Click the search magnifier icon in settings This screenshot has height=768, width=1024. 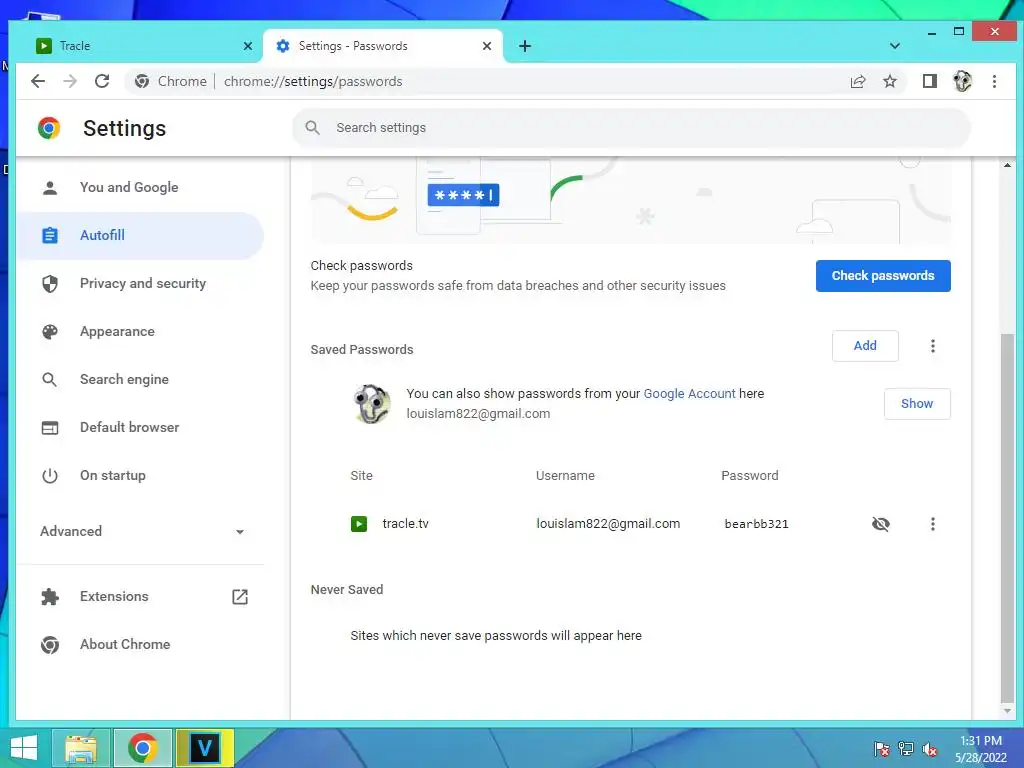point(312,127)
